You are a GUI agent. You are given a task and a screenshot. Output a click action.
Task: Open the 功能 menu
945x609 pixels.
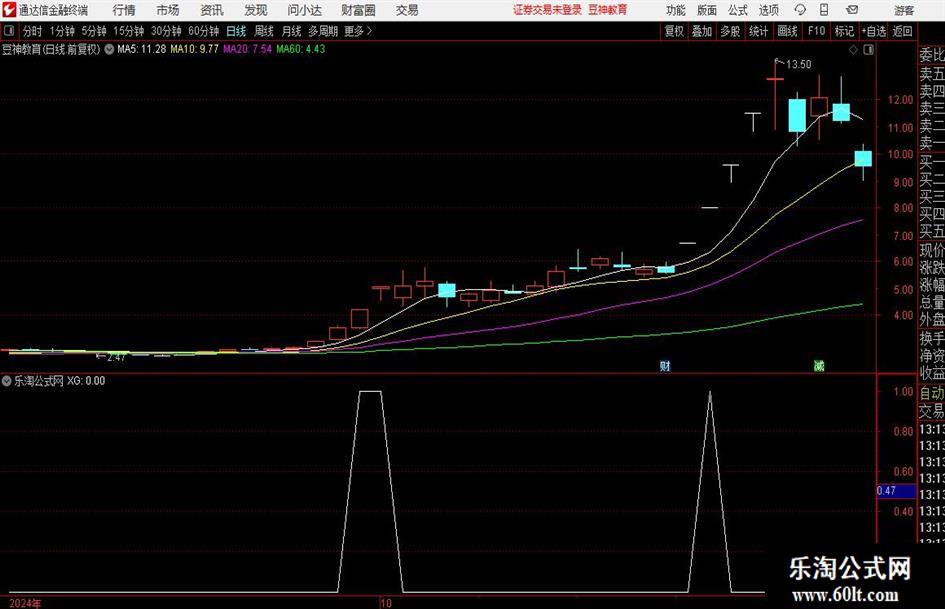click(676, 10)
